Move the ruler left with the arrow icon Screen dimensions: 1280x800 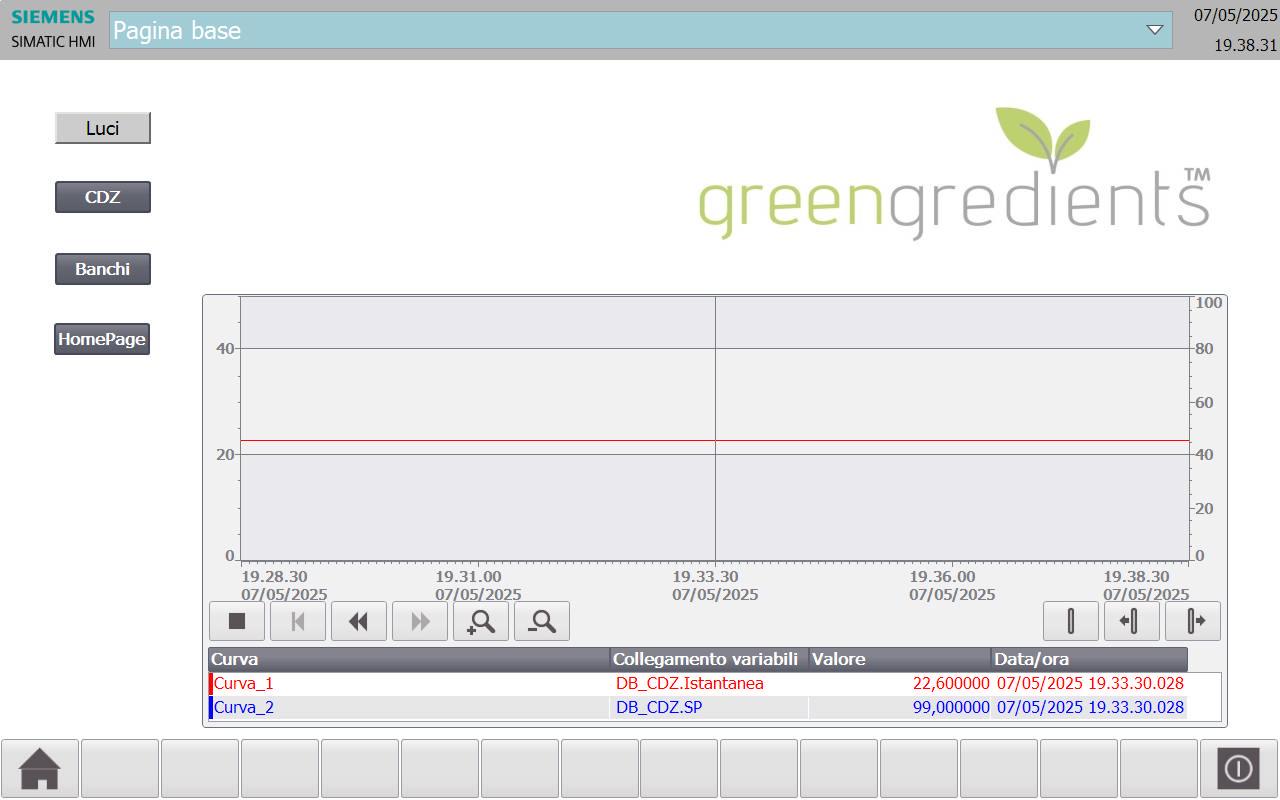click(x=1132, y=621)
